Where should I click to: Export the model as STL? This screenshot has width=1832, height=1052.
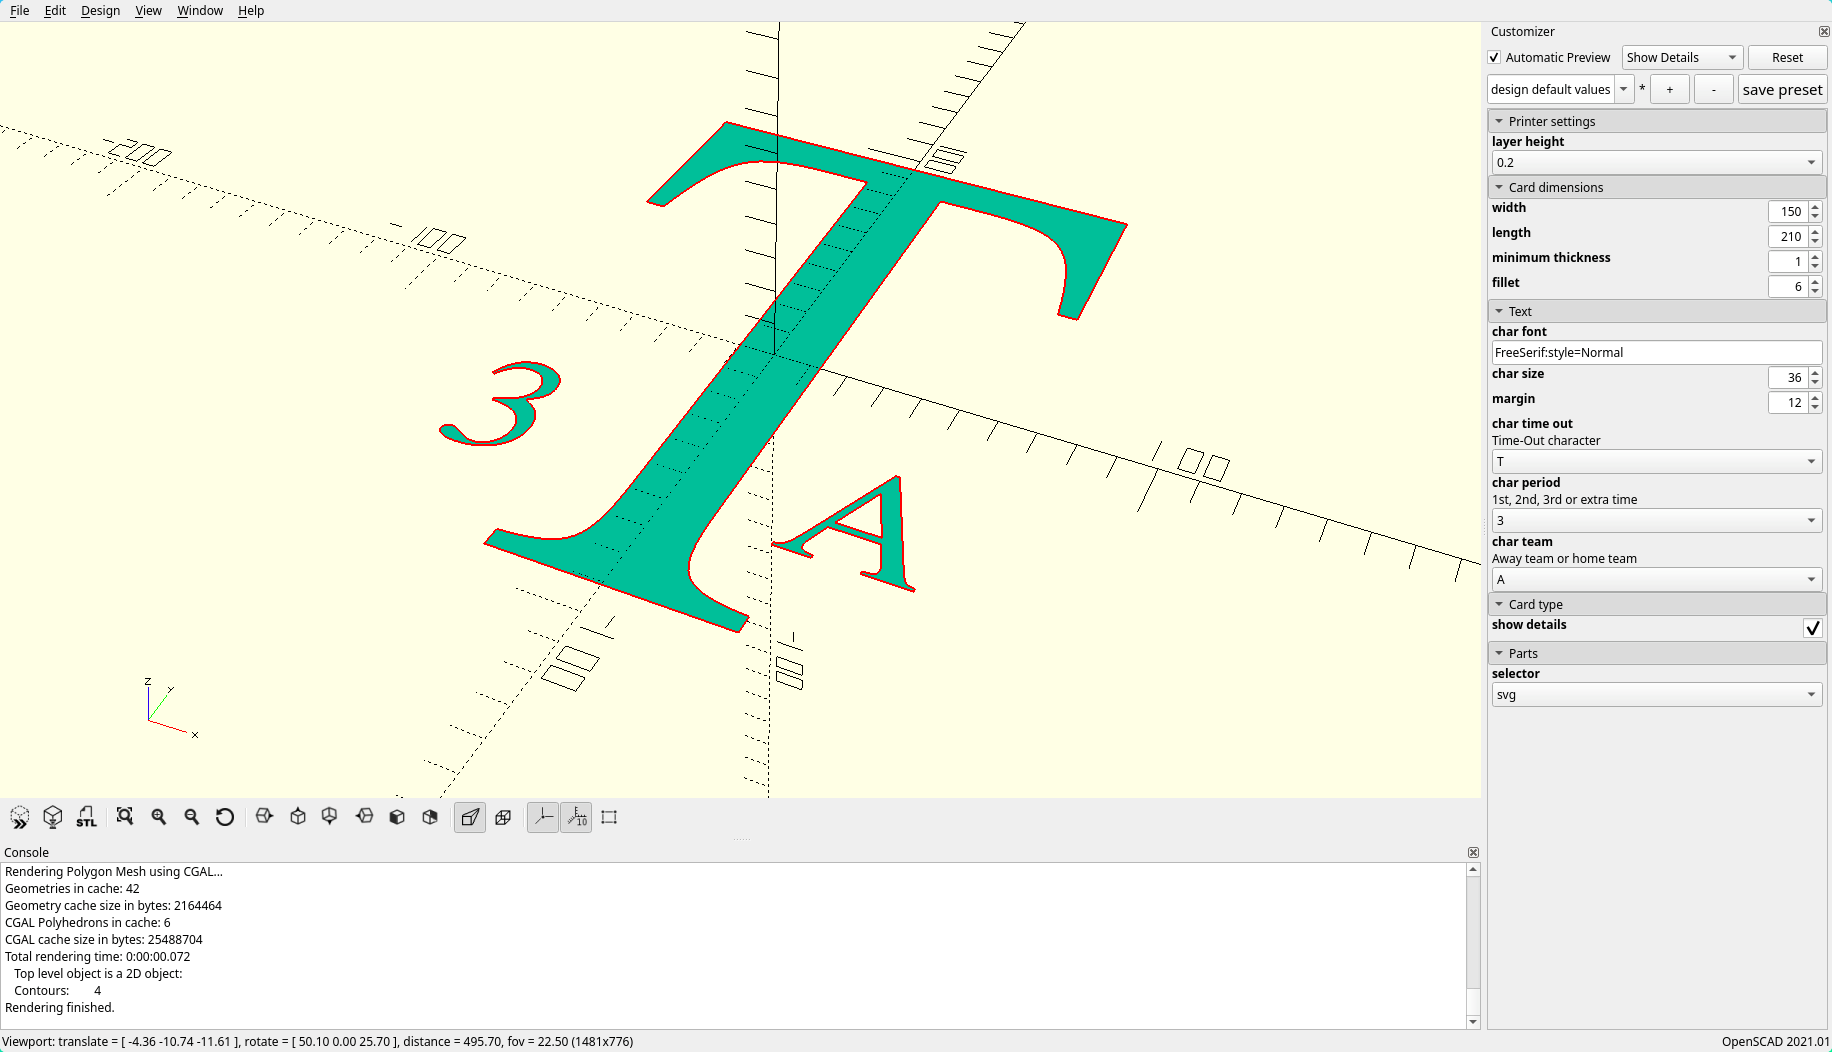[x=87, y=817]
